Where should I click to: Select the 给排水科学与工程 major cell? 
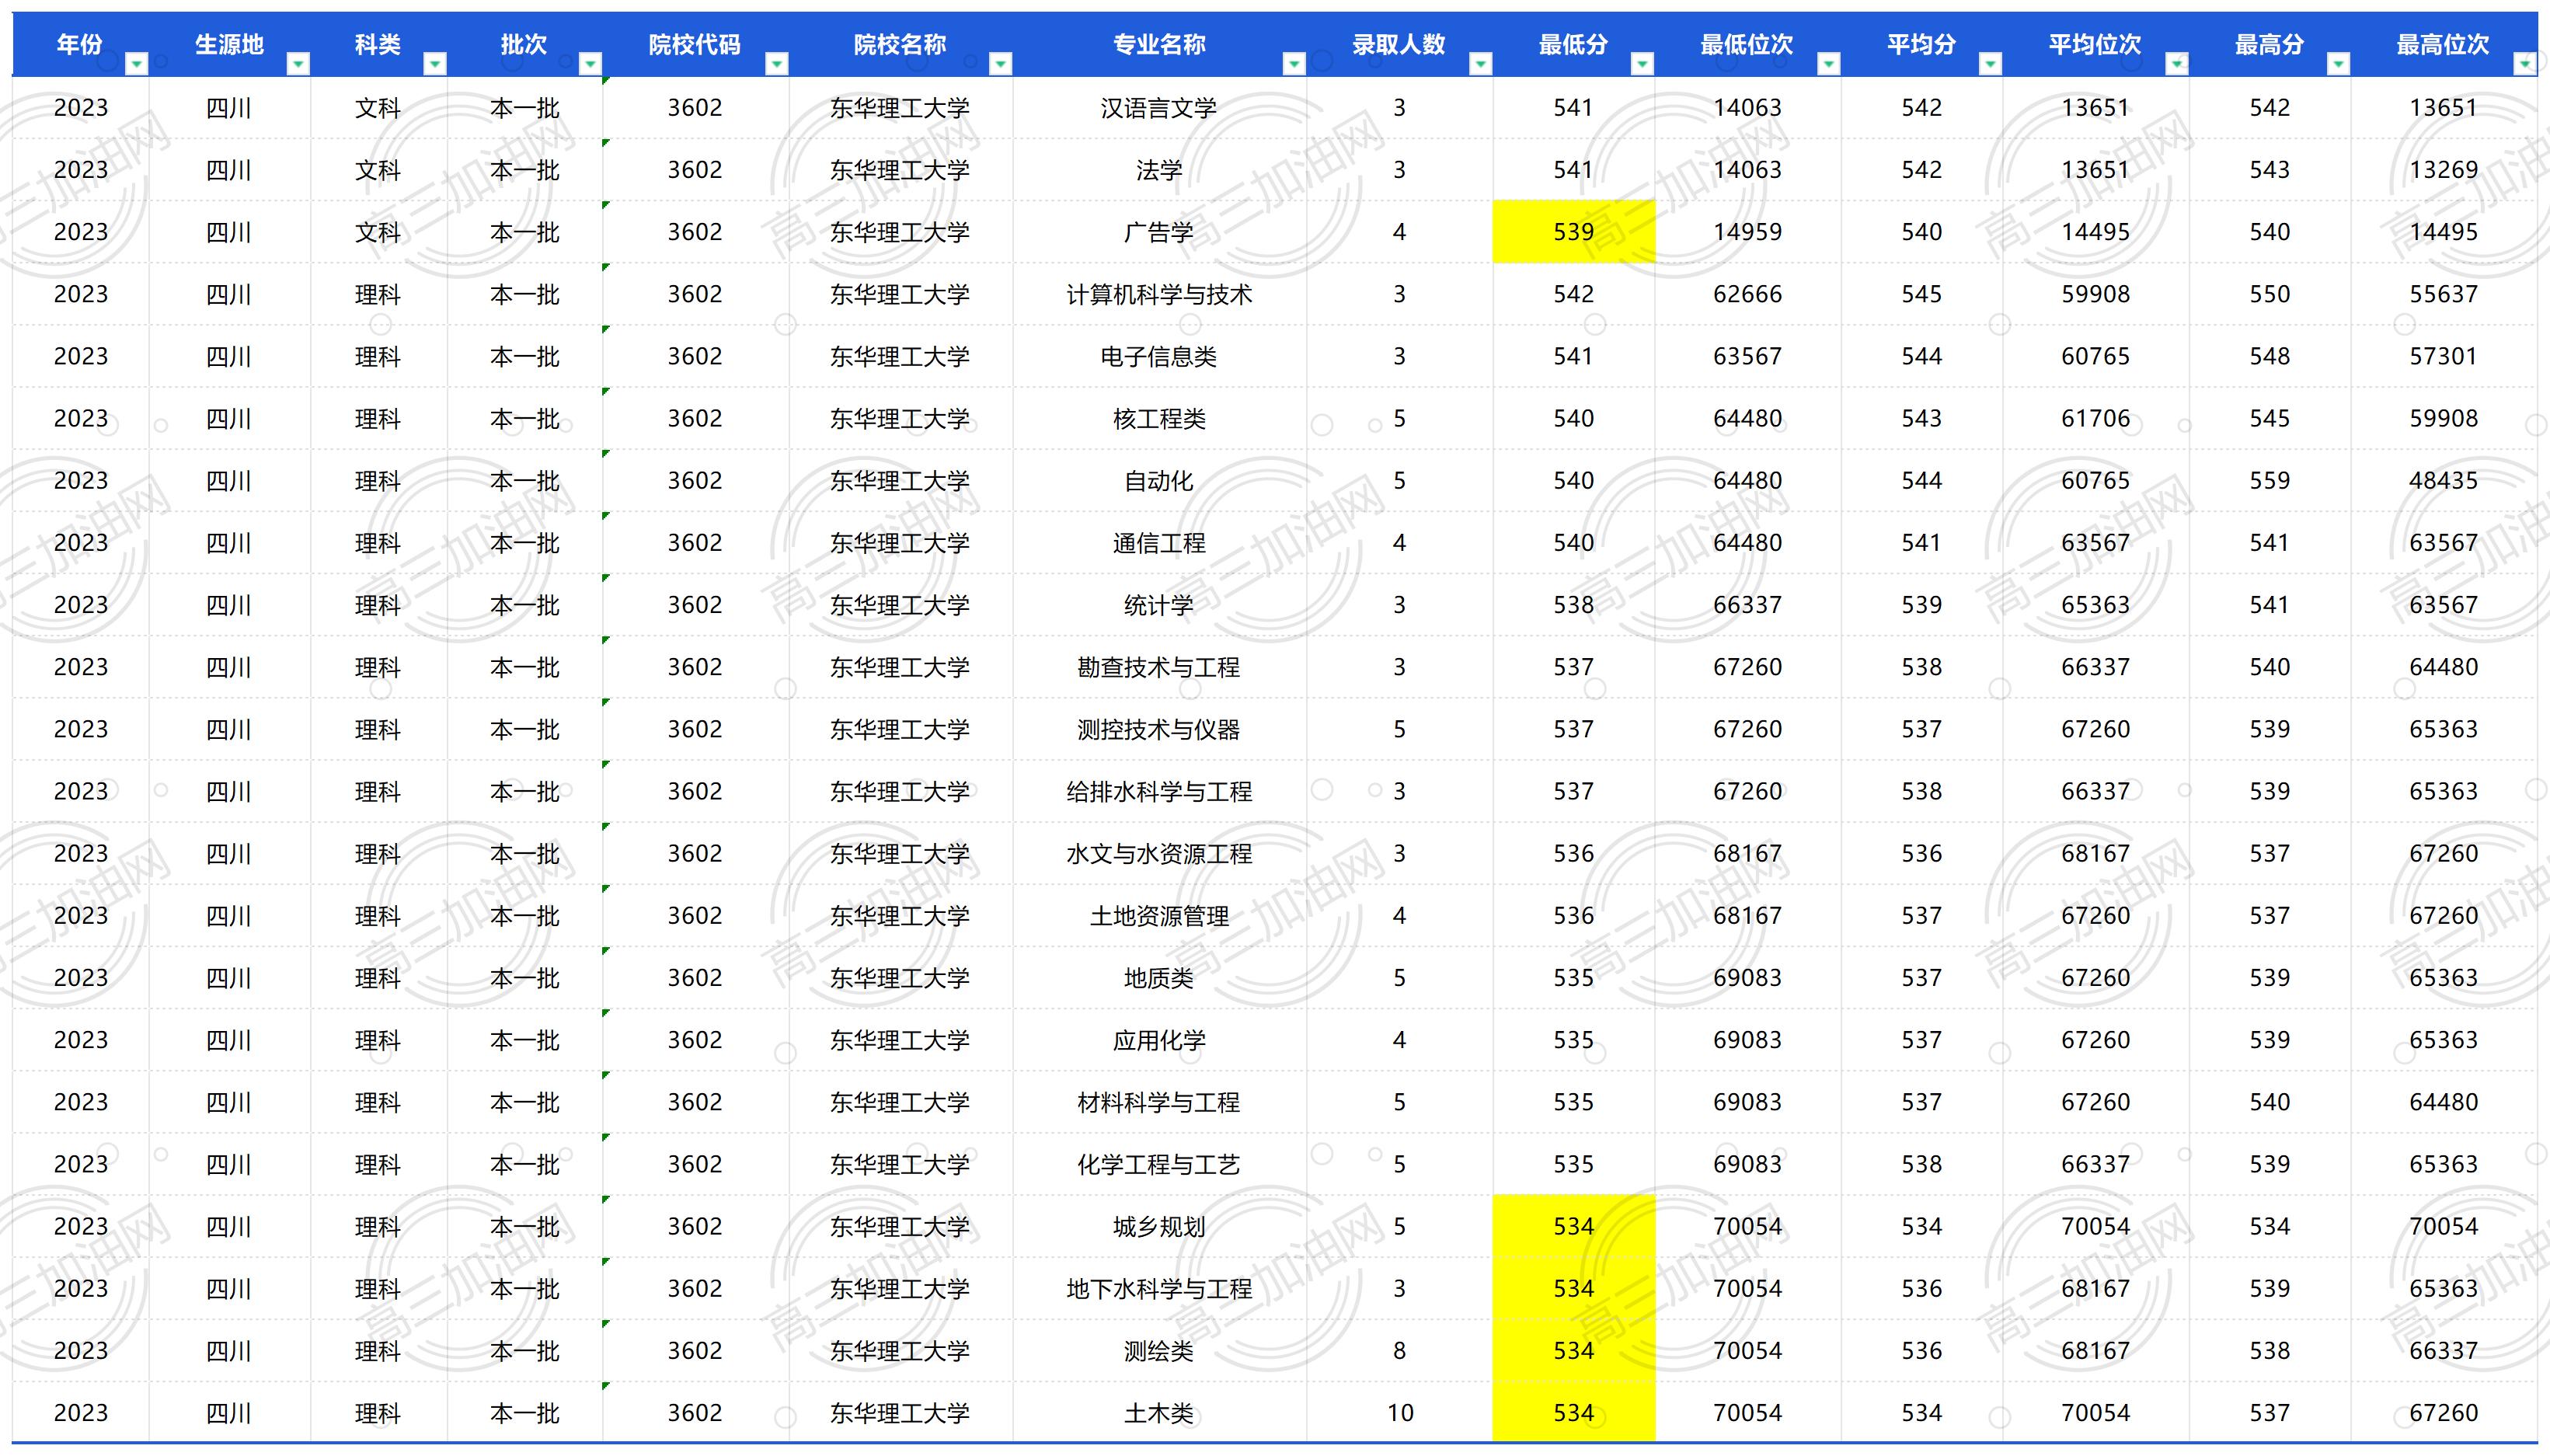coord(1159,791)
